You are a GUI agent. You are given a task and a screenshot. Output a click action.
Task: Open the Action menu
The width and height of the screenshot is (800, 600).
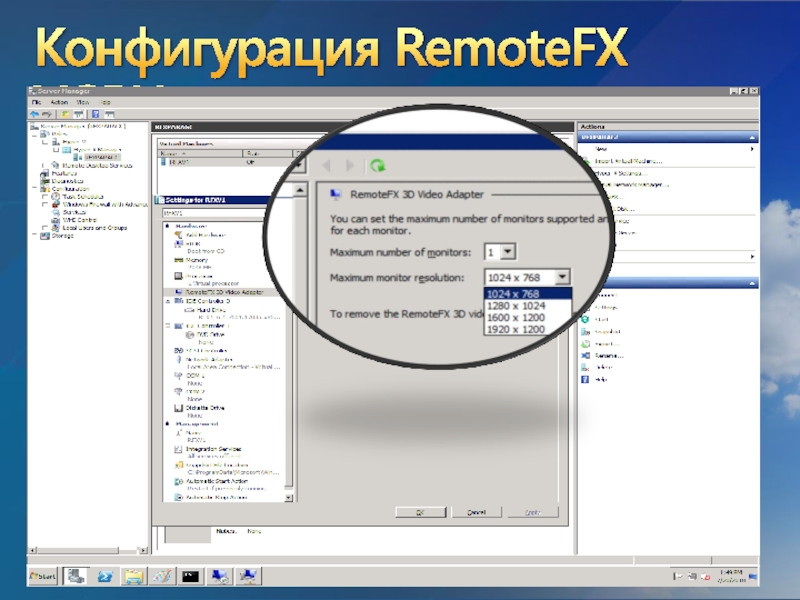(x=59, y=102)
